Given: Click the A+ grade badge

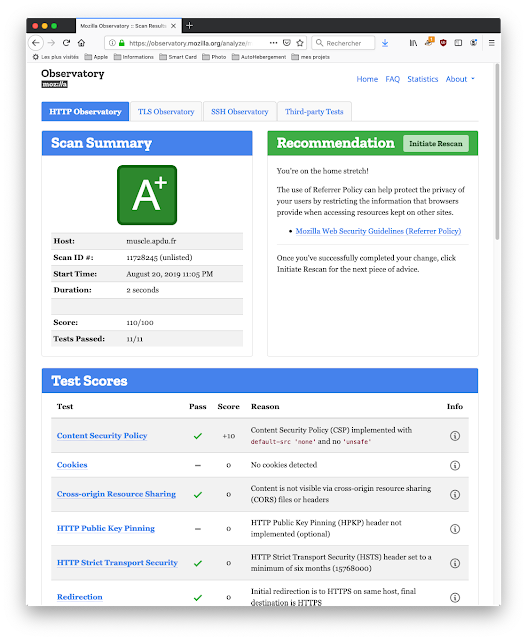Looking at the screenshot, I should tap(147, 195).
